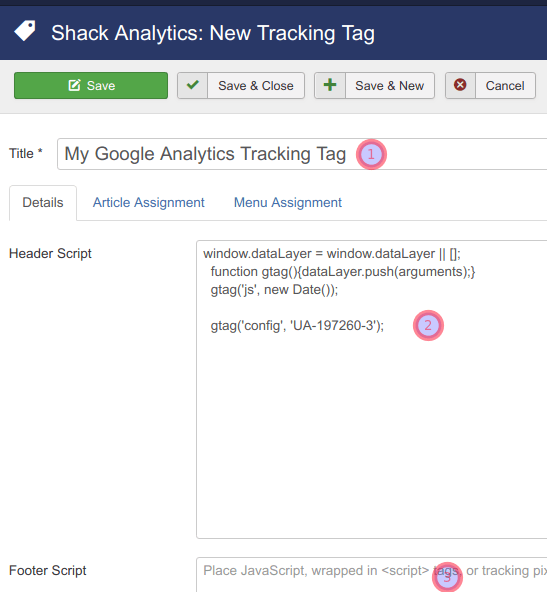This screenshot has width=547, height=592.
Task: Click inside the Header Script textarea
Action: [371, 390]
